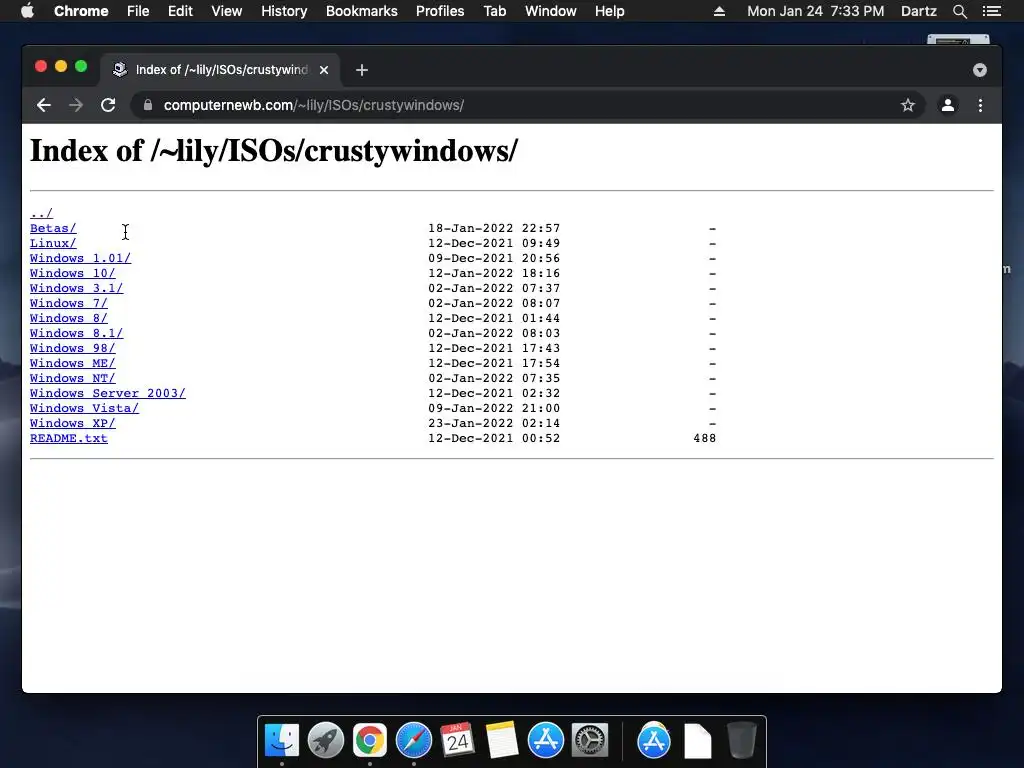View site info via padlock icon
The image size is (1024, 768).
(148, 105)
